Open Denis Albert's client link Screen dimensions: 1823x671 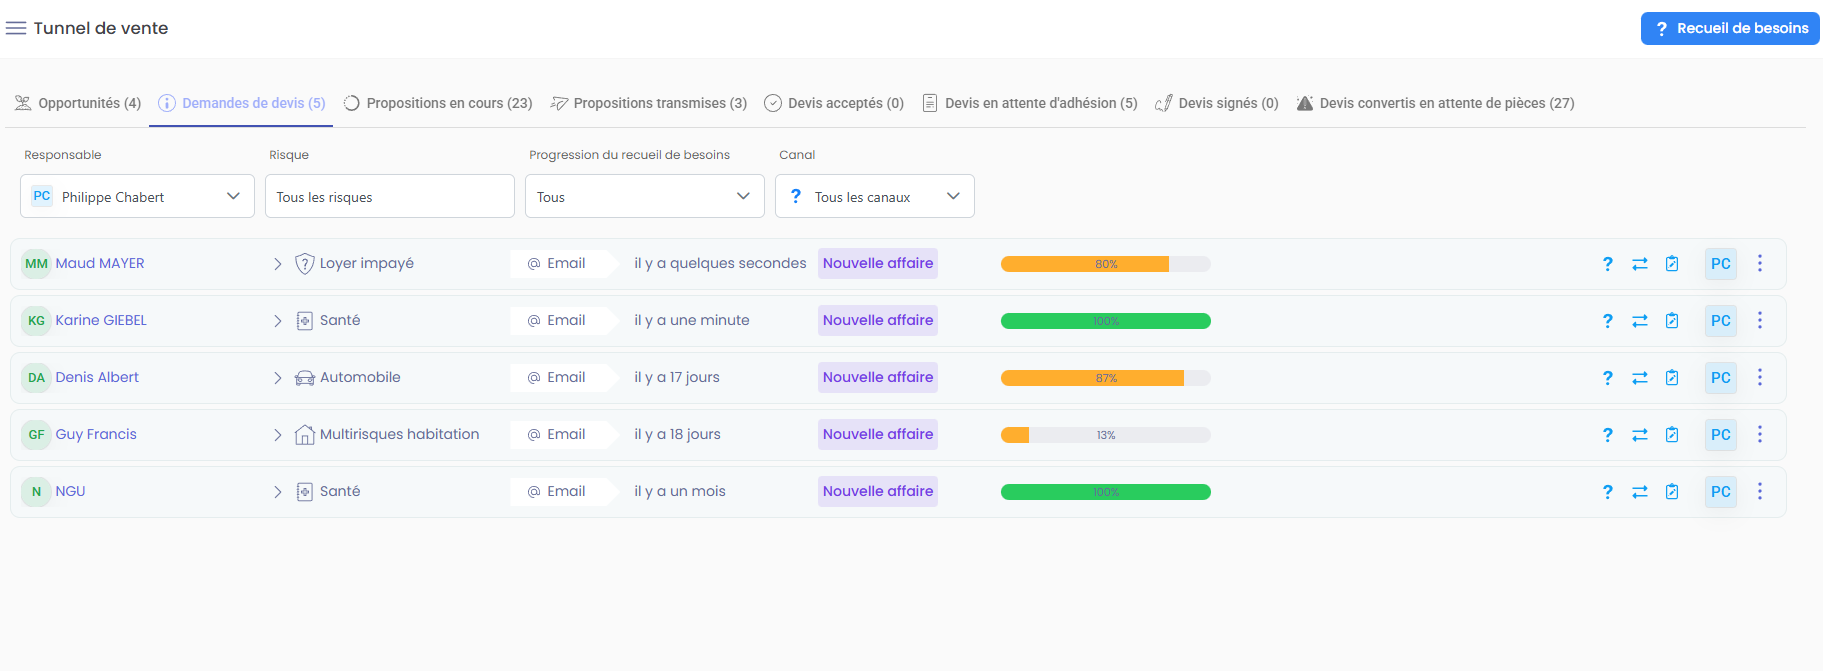pos(97,377)
